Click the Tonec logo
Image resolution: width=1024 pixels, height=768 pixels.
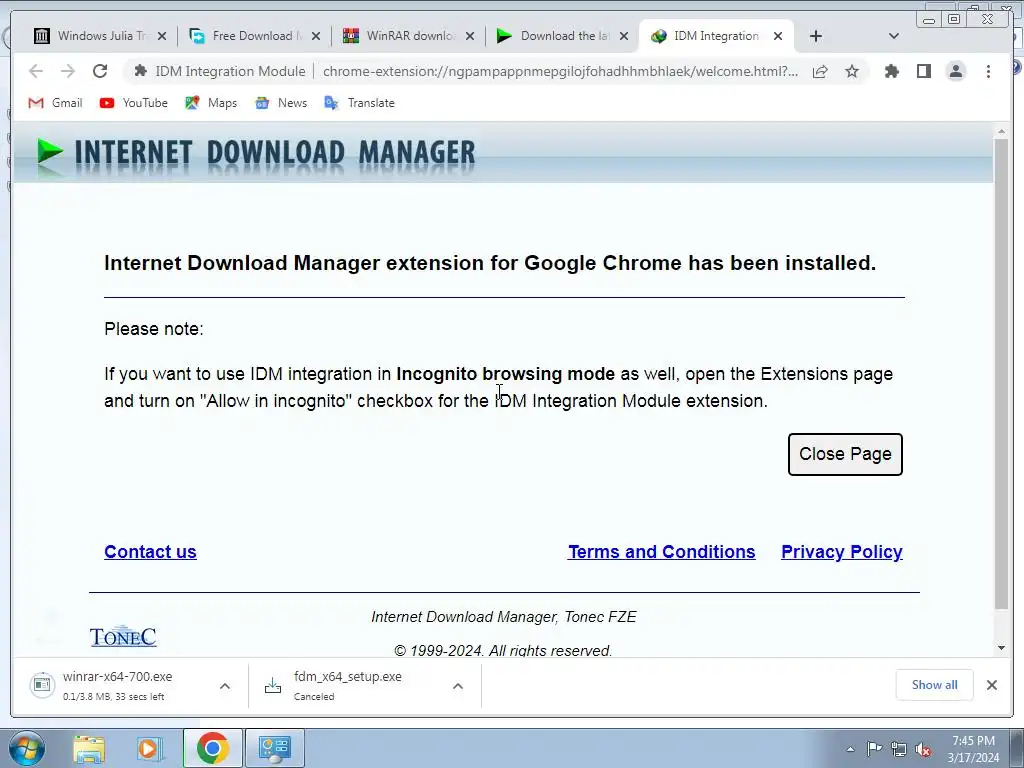123,637
